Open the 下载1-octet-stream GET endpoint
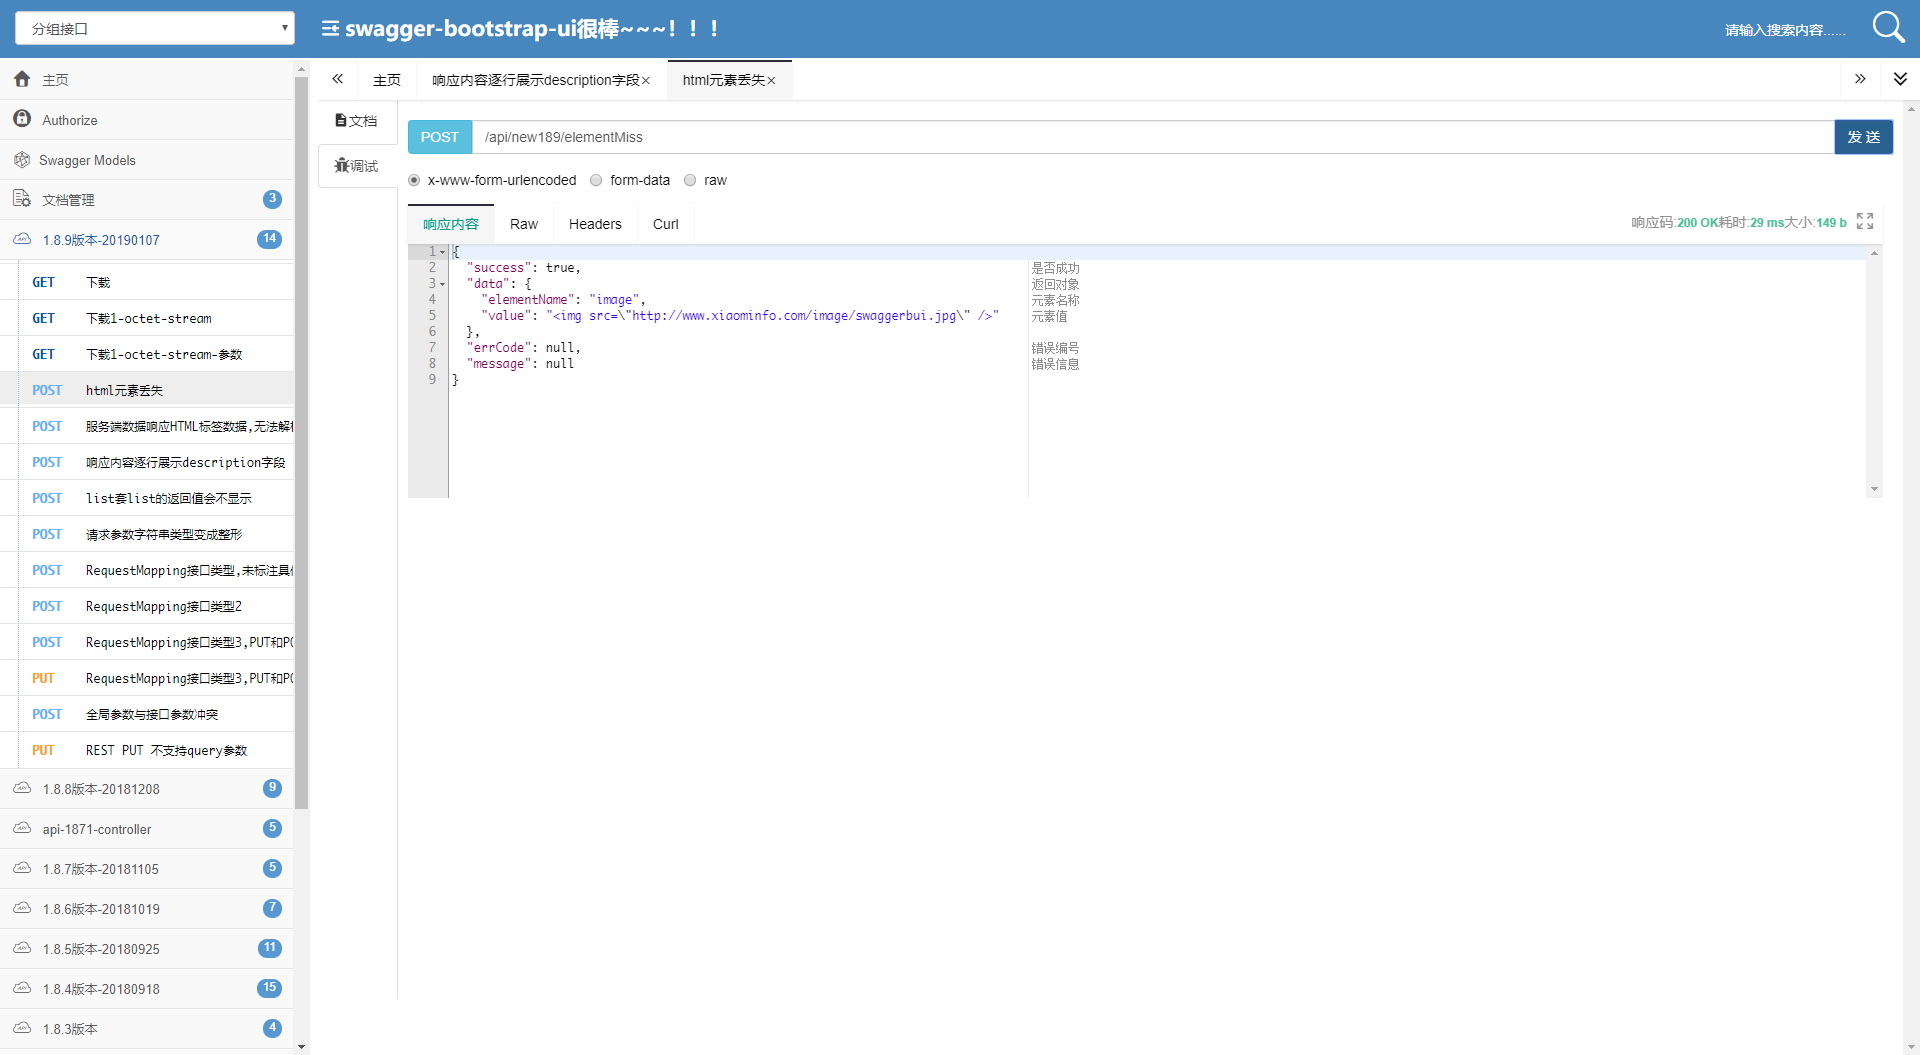 click(148, 318)
